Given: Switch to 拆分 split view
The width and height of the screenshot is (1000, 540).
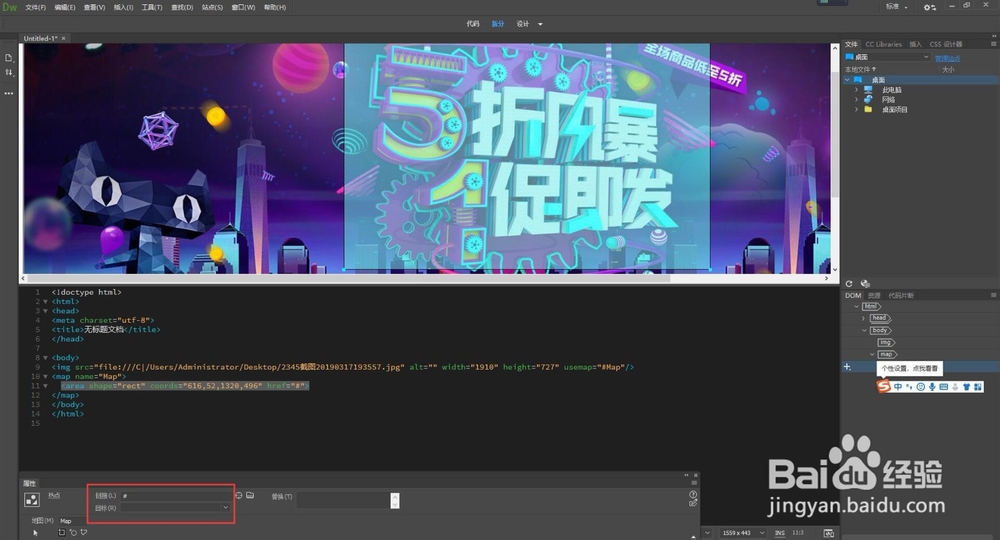Looking at the screenshot, I should [x=497, y=24].
